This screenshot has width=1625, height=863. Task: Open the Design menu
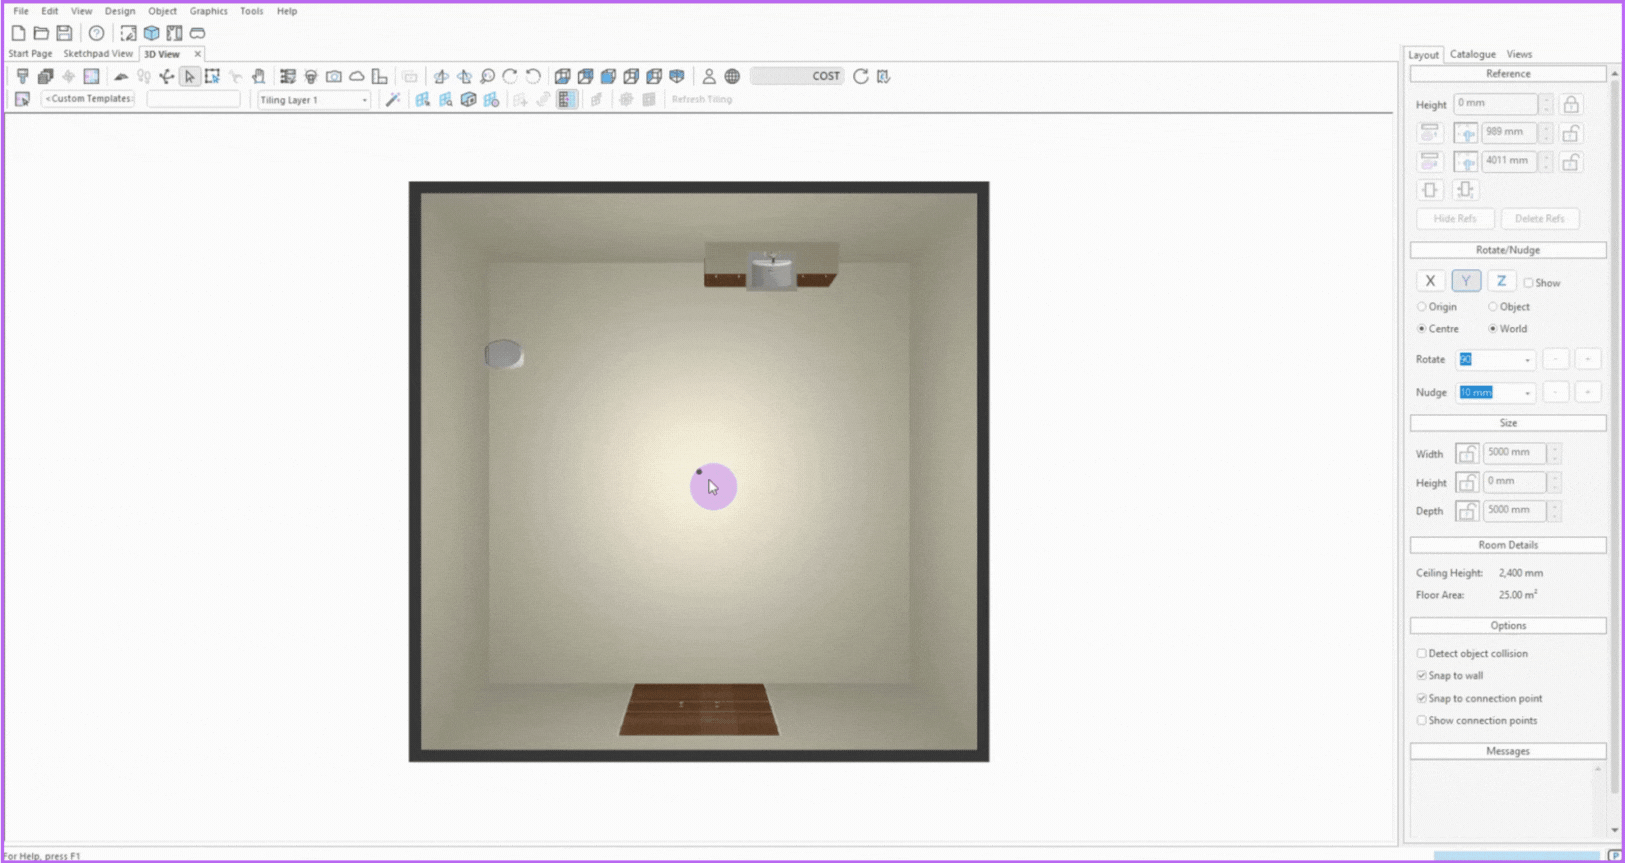point(119,11)
